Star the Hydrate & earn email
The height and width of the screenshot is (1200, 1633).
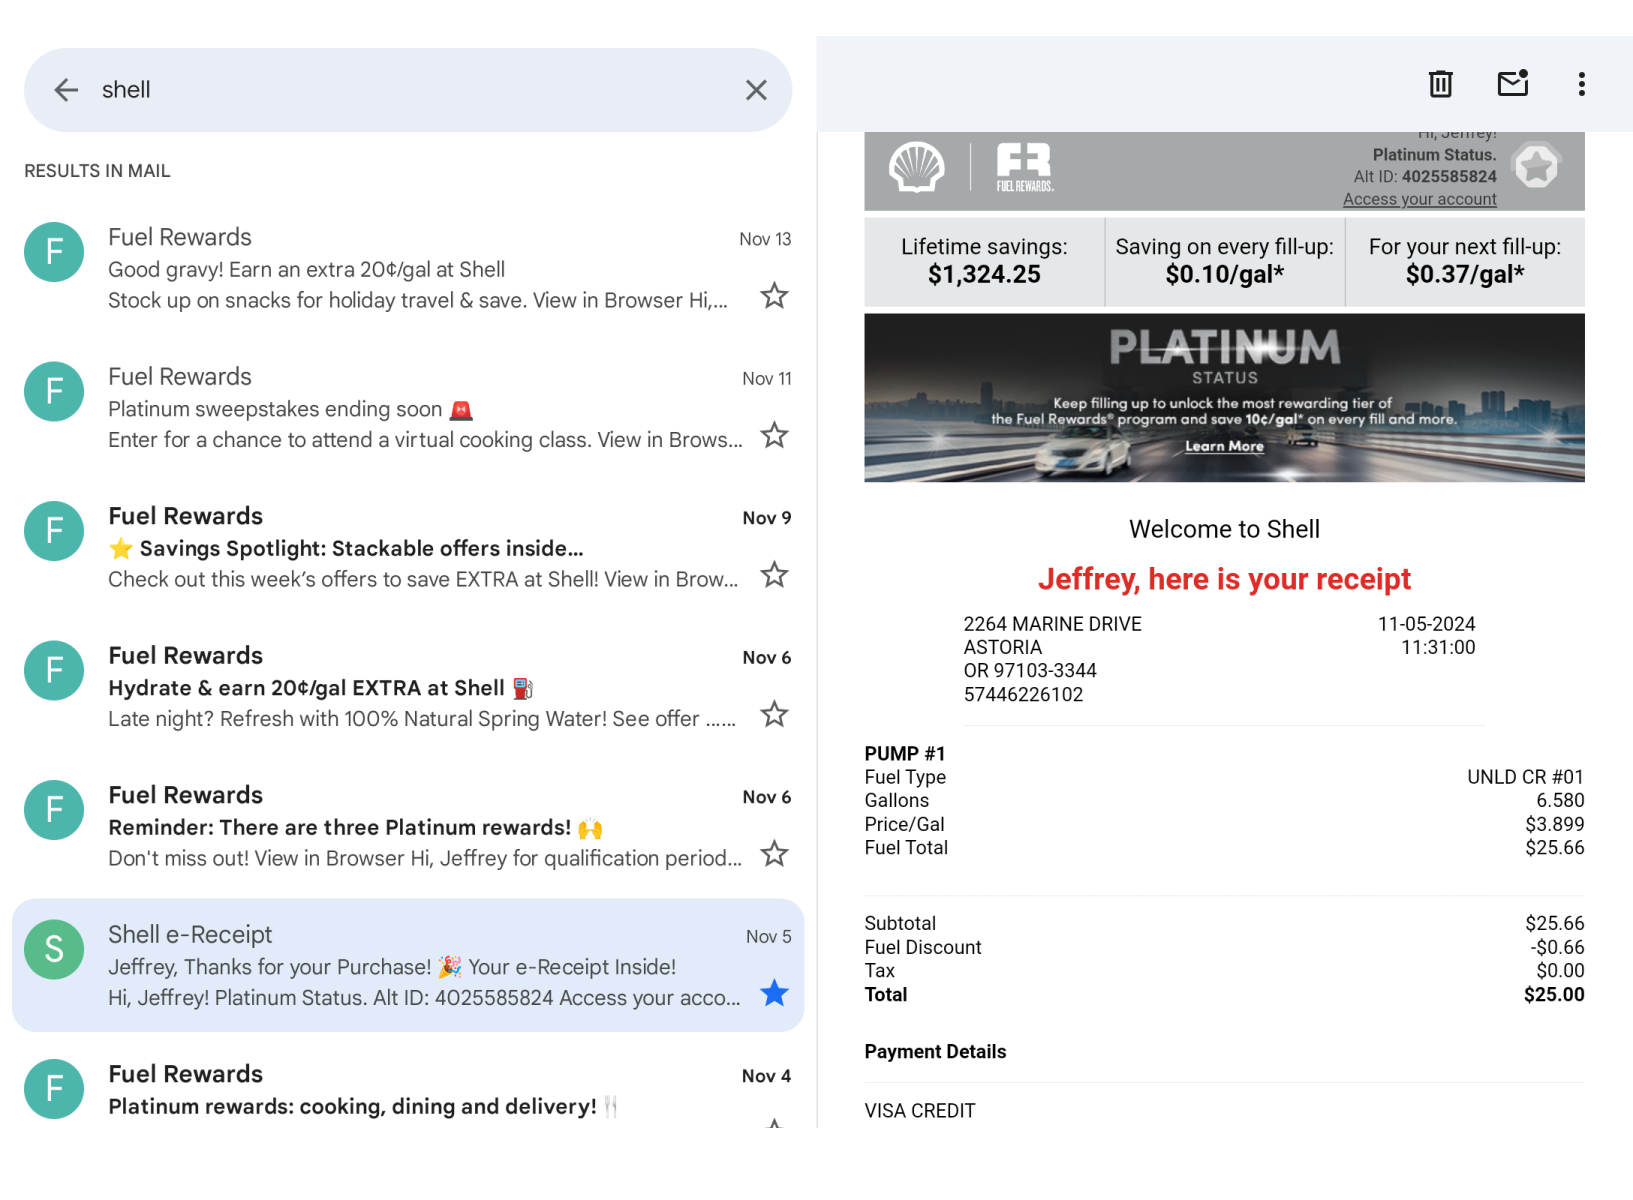click(774, 715)
